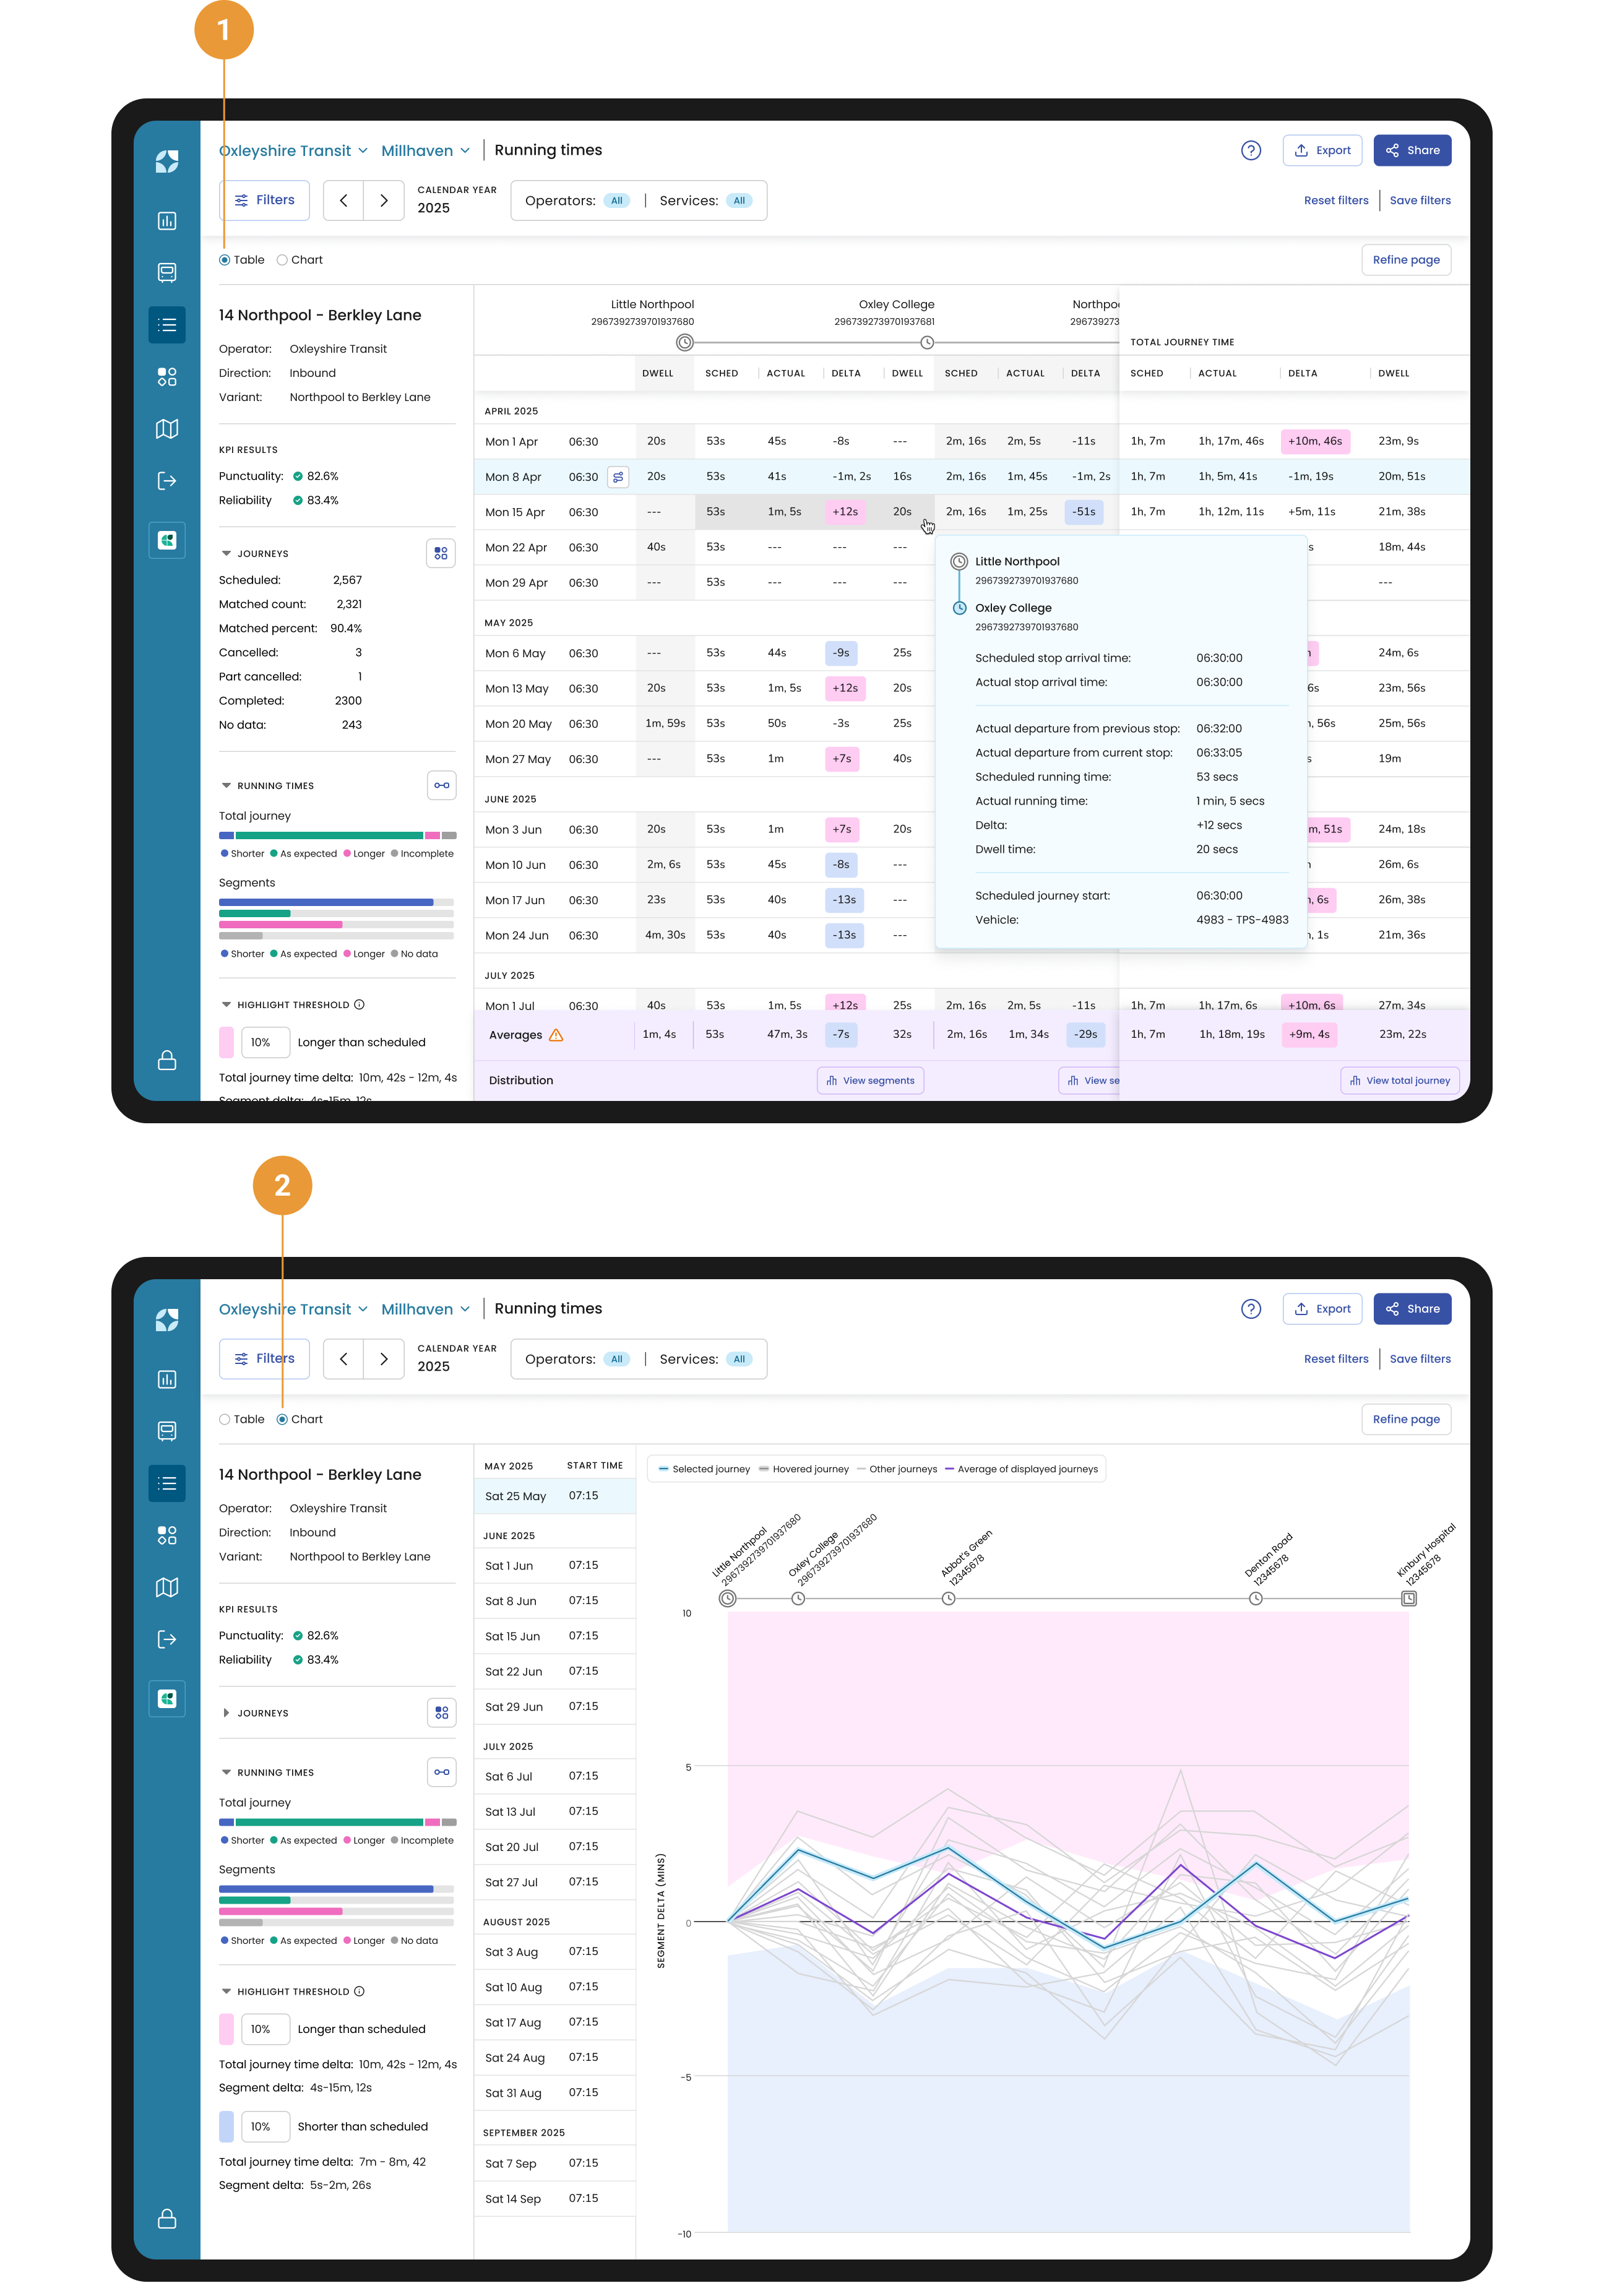Viewport: 1604px width, 2296px height.
Task: Click the View total journey button
Action: [x=1399, y=1080]
